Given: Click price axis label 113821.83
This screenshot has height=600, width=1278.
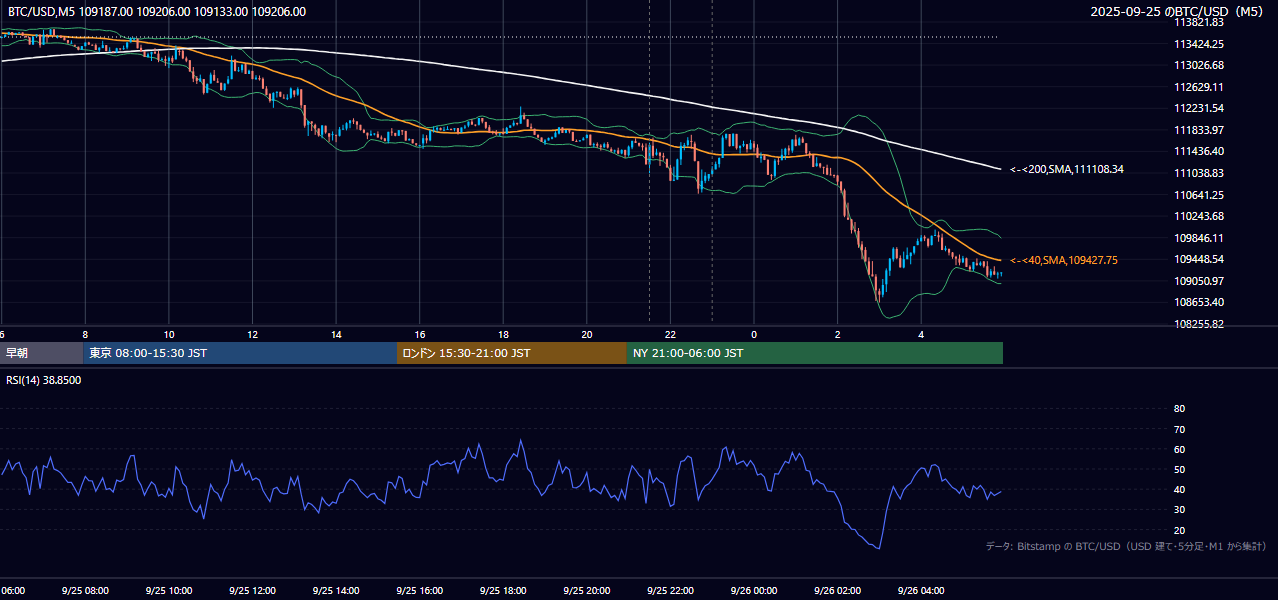Looking at the screenshot, I should coord(1199,22).
